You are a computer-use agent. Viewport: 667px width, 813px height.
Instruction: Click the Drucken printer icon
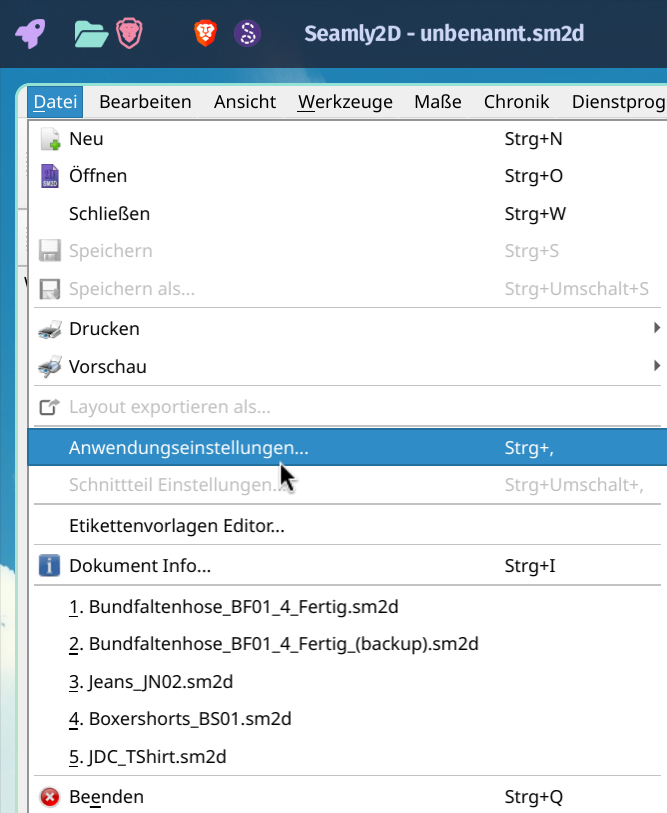pyautogui.click(x=49, y=329)
